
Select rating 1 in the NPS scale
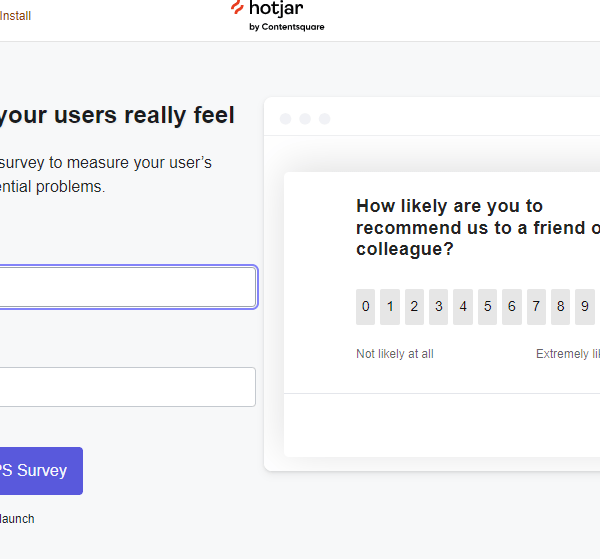390,307
